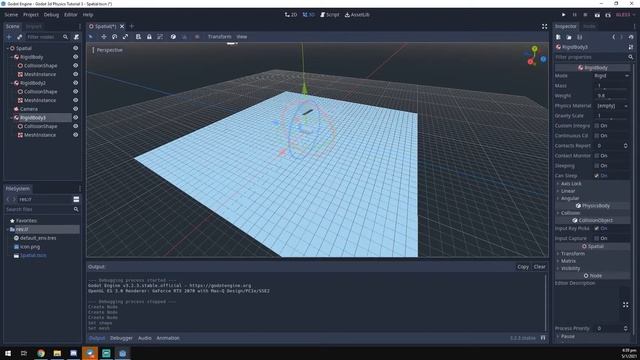
Task: Click the lock selected object icon
Action: point(149,37)
